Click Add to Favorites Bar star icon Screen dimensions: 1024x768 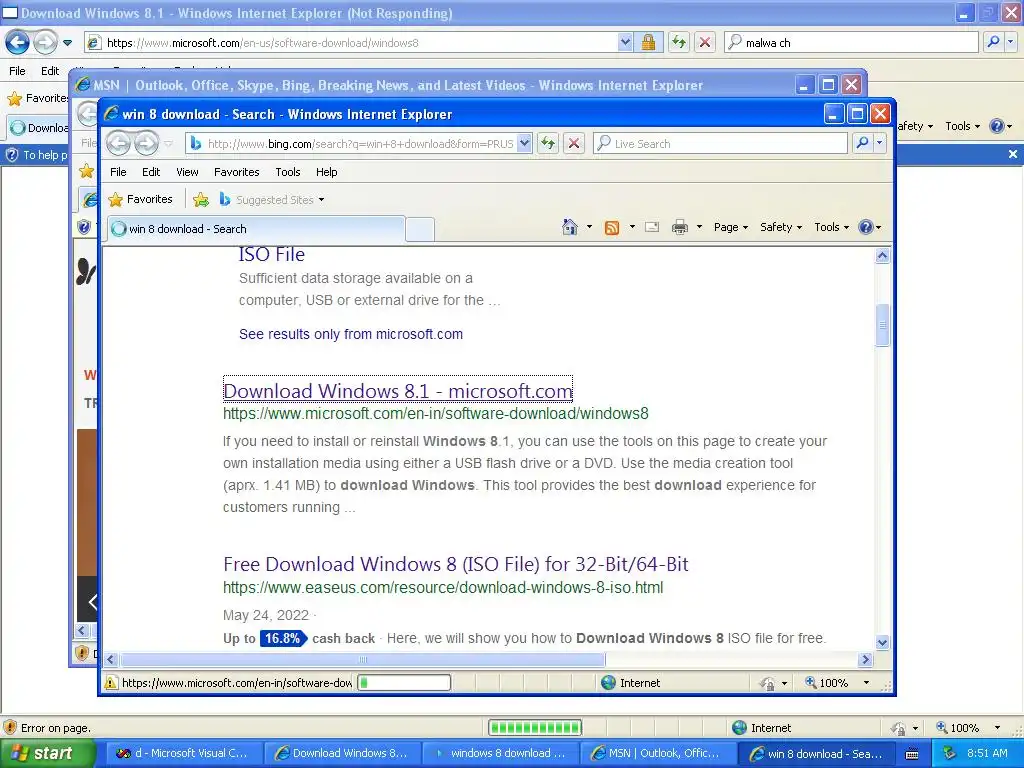[x=201, y=200]
